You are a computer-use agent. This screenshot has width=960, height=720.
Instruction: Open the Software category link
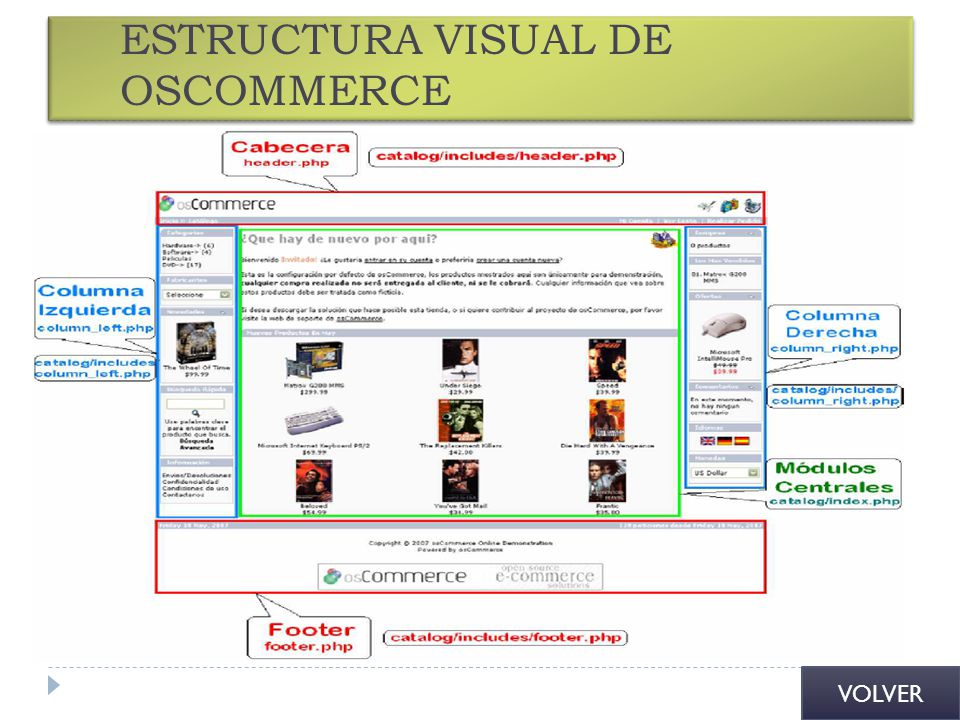(x=187, y=252)
